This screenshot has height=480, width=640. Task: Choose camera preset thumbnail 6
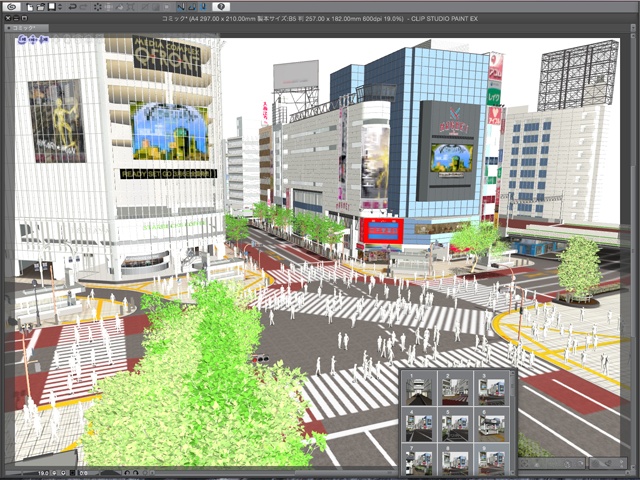pyautogui.click(x=491, y=425)
